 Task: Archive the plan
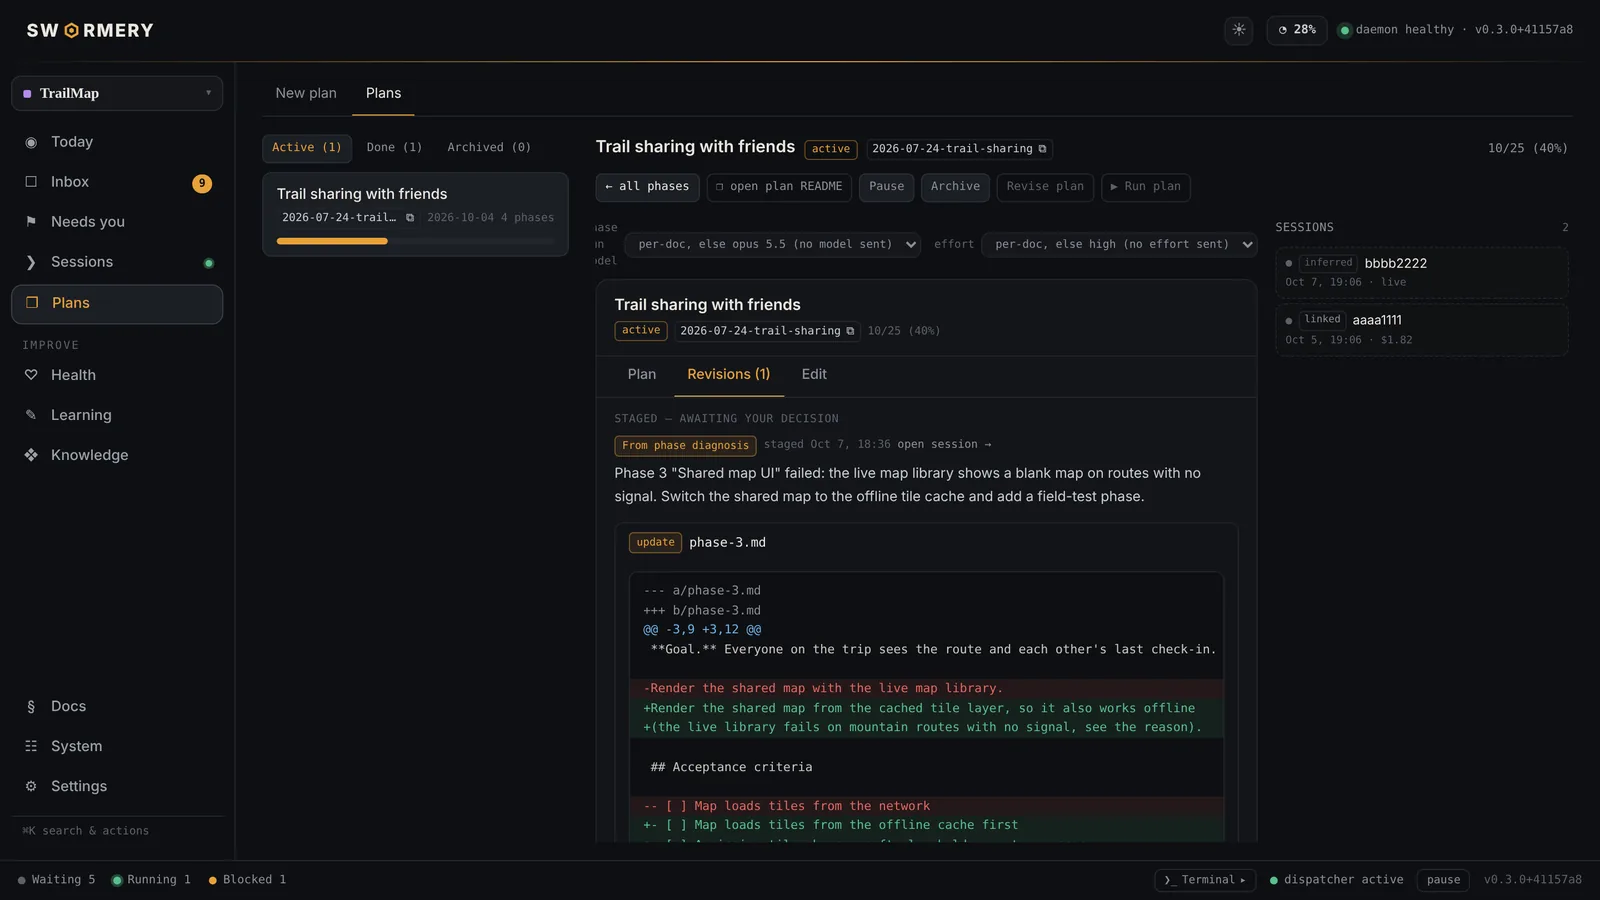955,187
